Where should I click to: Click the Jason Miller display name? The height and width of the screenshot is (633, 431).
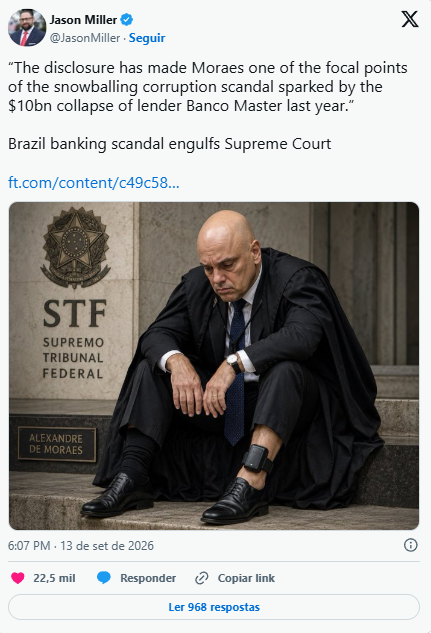tap(84, 19)
